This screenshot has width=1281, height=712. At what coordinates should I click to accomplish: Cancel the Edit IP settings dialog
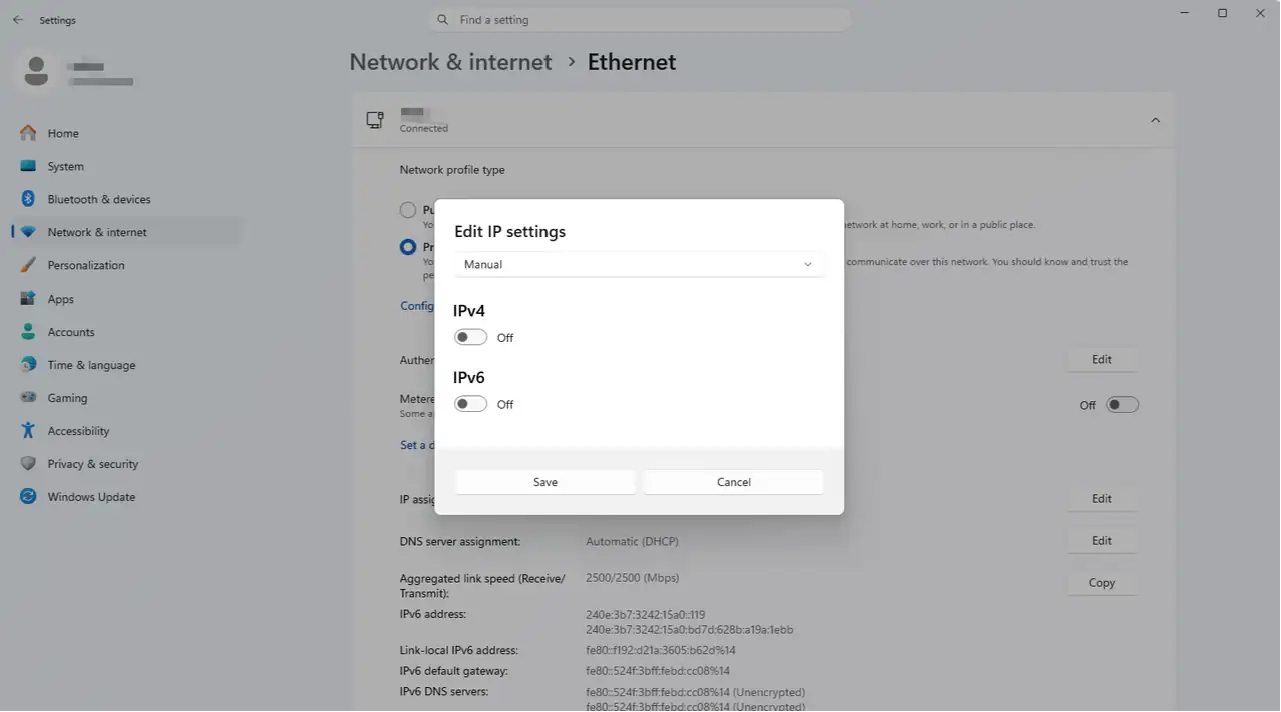(733, 482)
